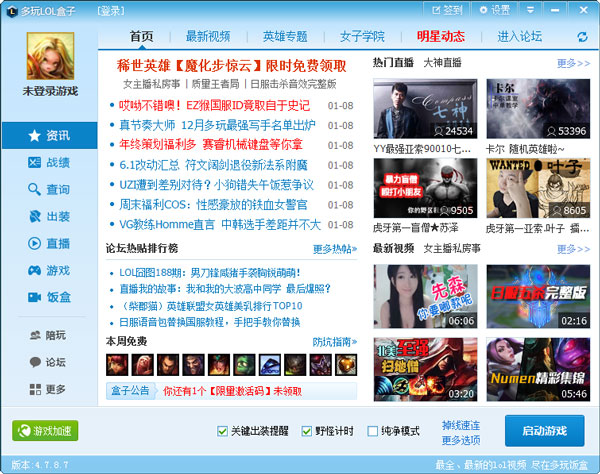The width and height of the screenshot is (600, 474).
Task: Open the 卡尔 live stream thumbnail
Action: pos(538,109)
